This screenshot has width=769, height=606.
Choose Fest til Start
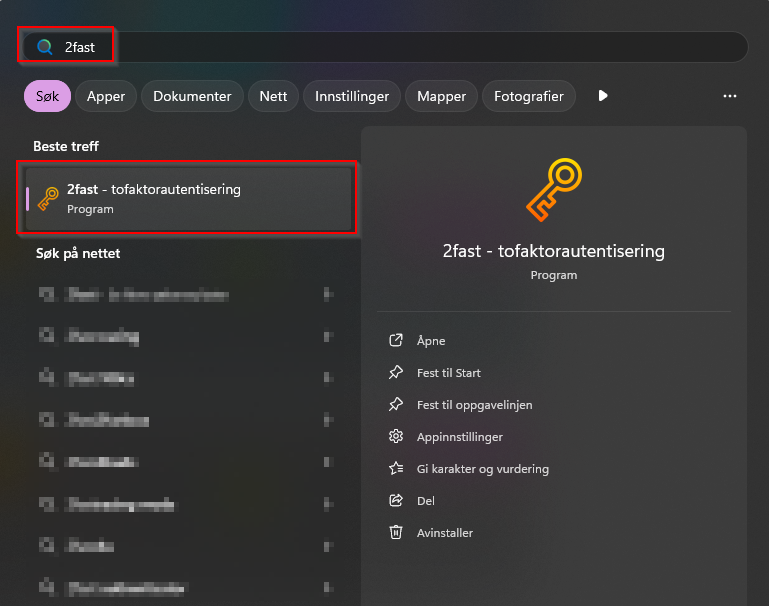(x=449, y=373)
